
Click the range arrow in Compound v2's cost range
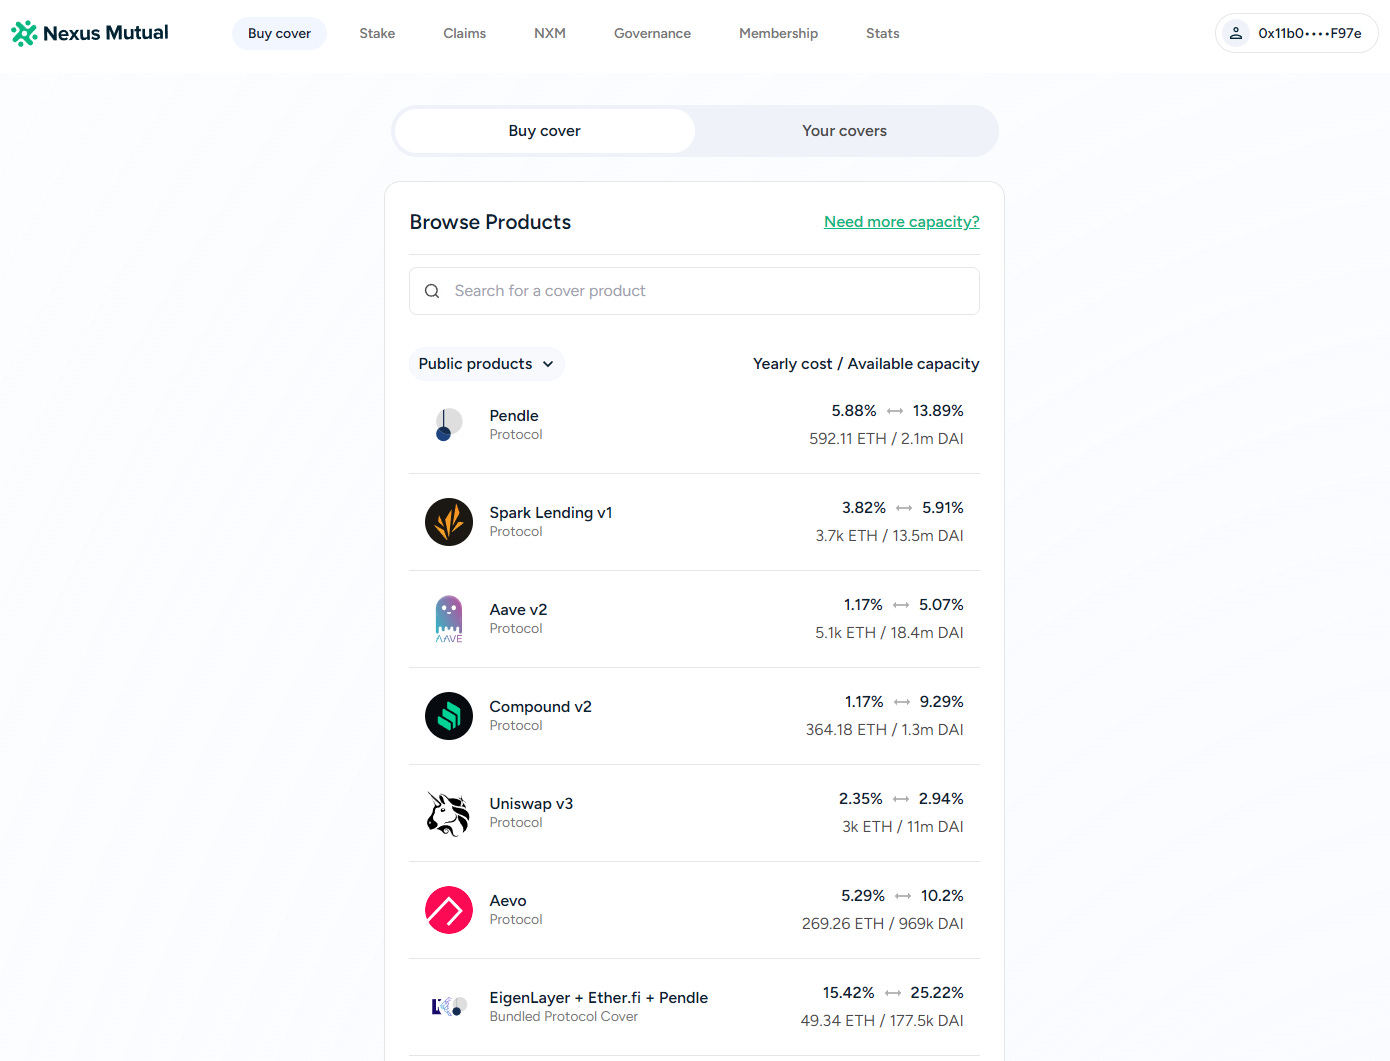[x=902, y=702]
